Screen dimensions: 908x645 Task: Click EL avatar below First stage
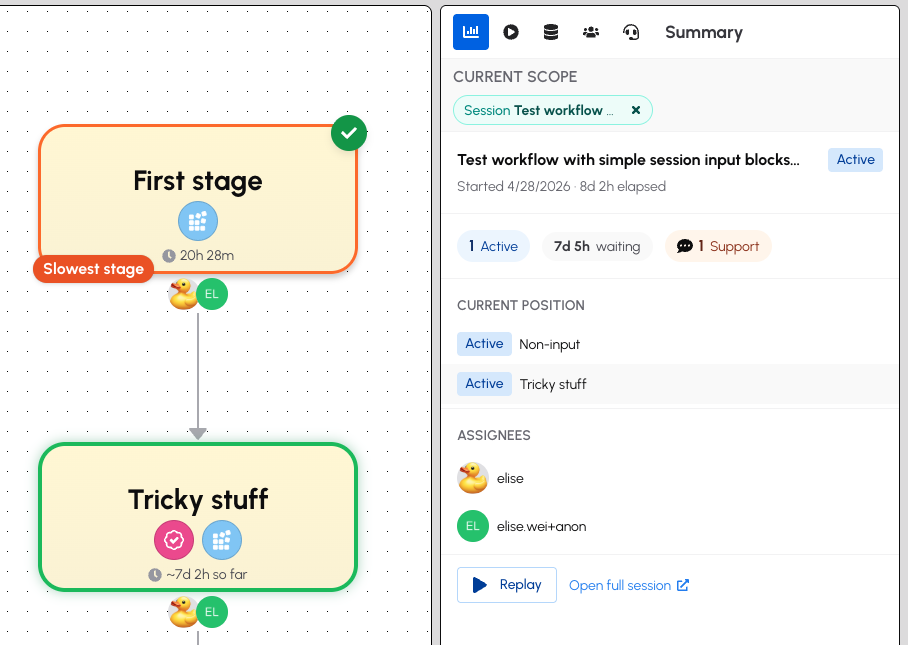pos(212,294)
